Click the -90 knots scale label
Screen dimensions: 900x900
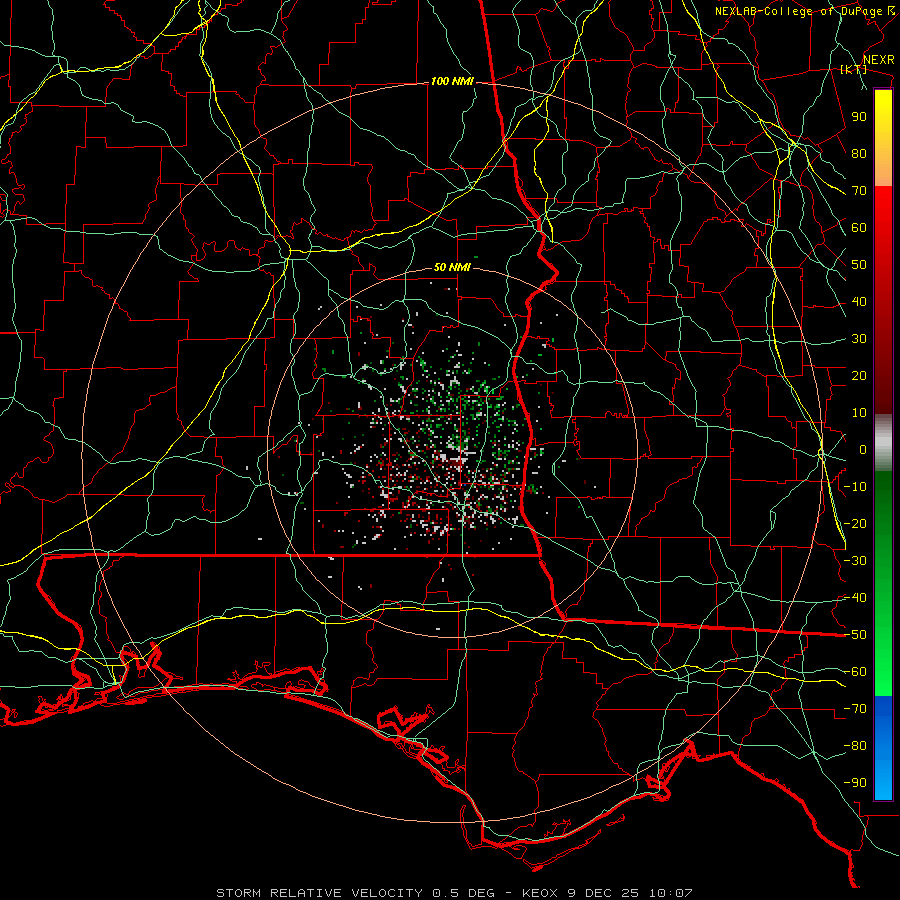pos(856,783)
